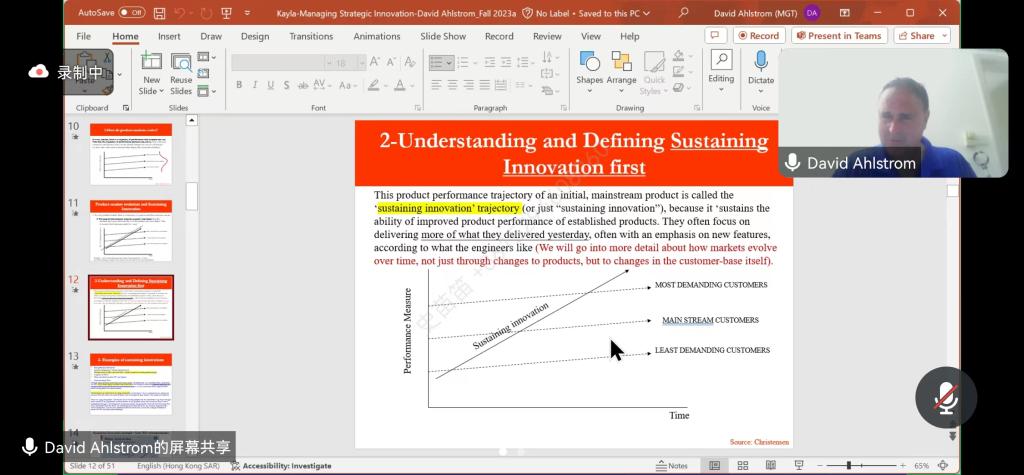Screen dimensions: 1024x475
Task: Unmute the microphone in meeting overlay
Action: point(946,398)
